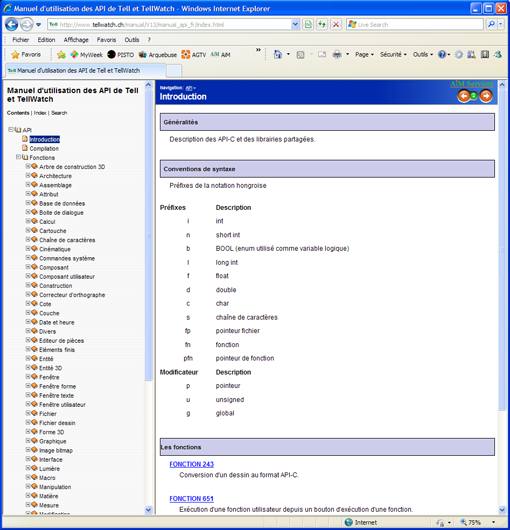Click the Print icon
510x530 pixels.
(337, 54)
